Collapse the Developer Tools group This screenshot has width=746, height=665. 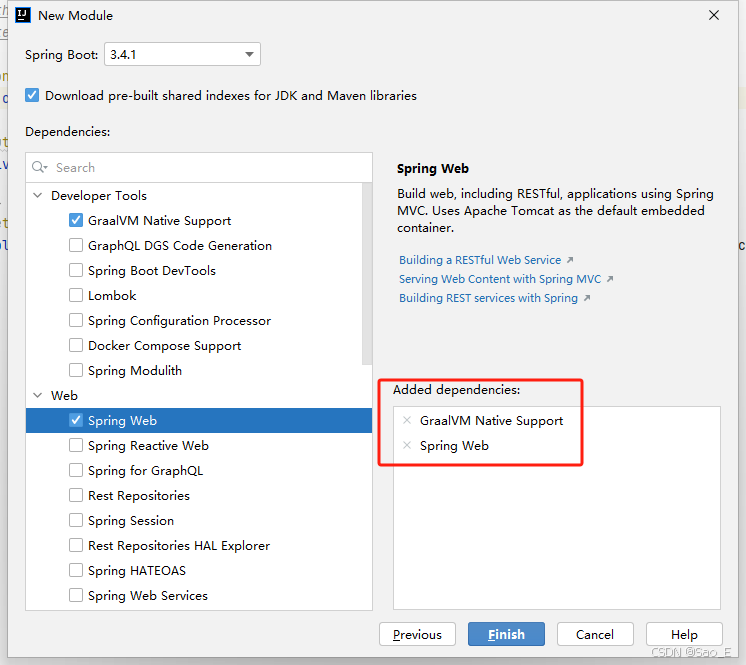38,196
